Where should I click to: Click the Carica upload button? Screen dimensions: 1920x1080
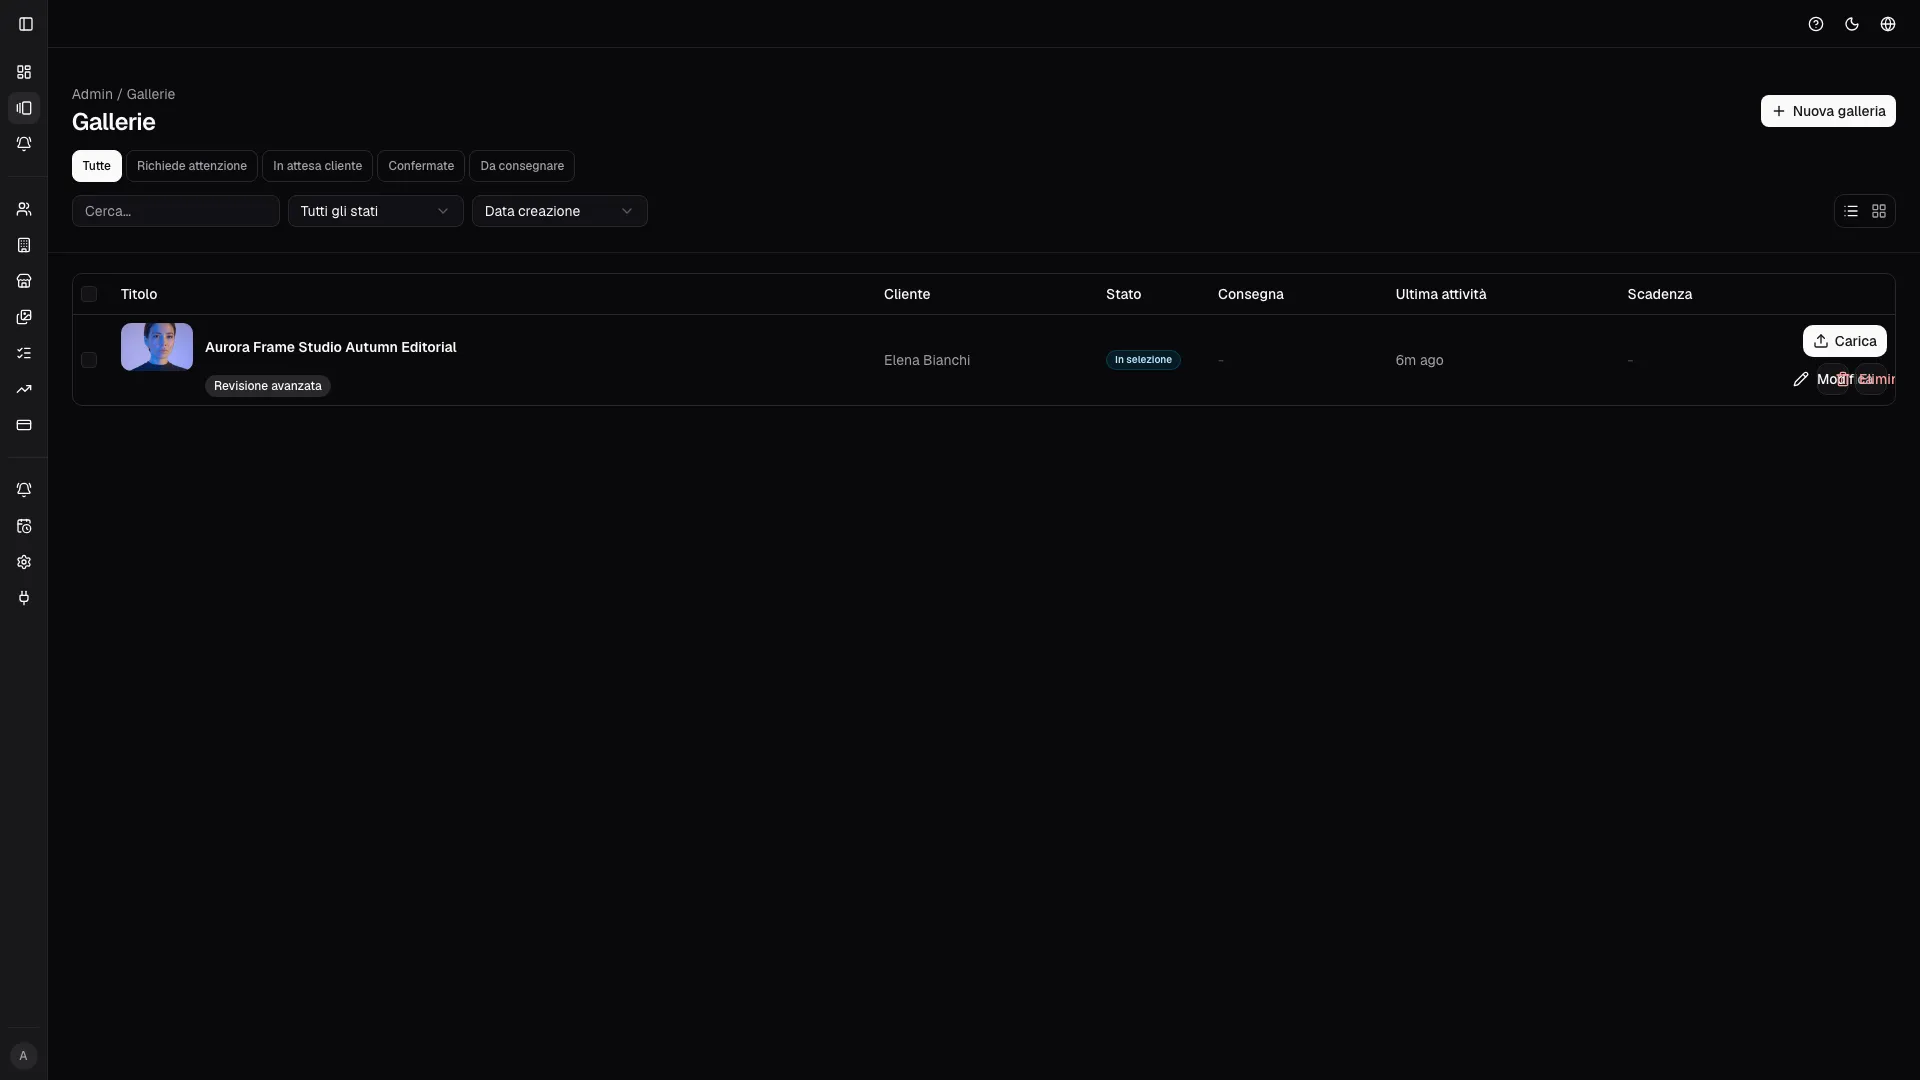click(1845, 341)
